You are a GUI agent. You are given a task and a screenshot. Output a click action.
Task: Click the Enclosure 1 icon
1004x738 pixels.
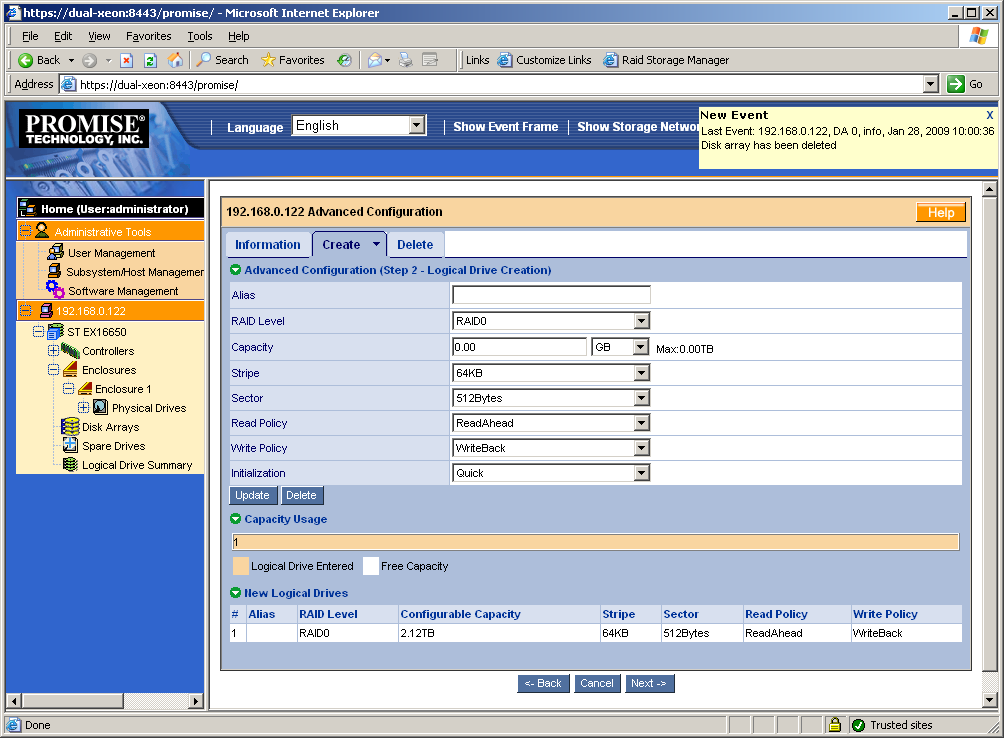coord(85,389)
